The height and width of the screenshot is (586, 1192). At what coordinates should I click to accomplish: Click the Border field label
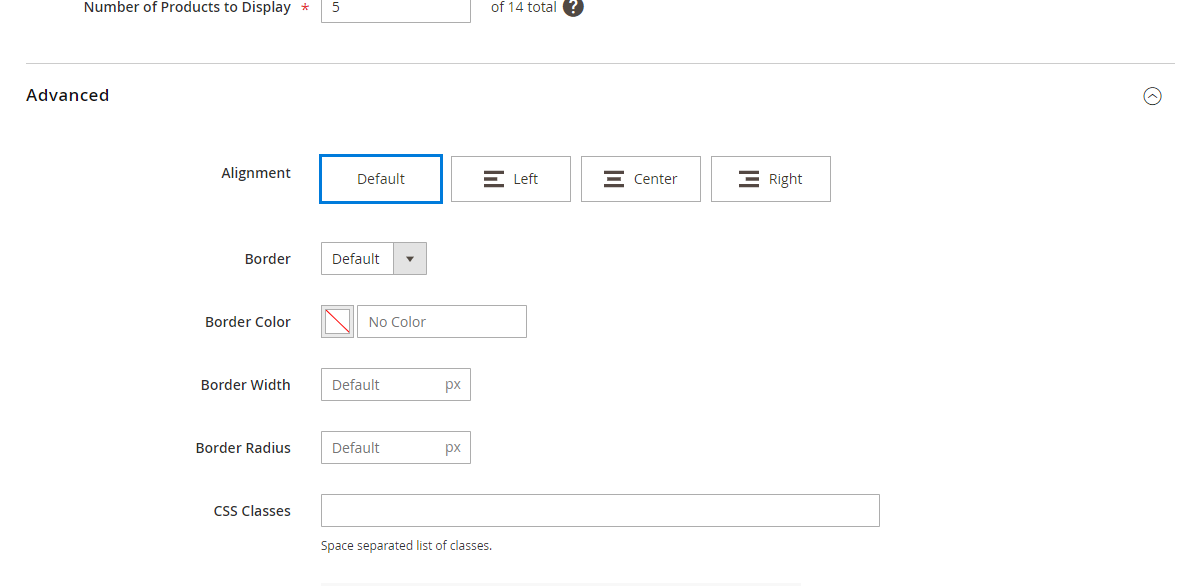pyautogui.click(x=268, y=259)
